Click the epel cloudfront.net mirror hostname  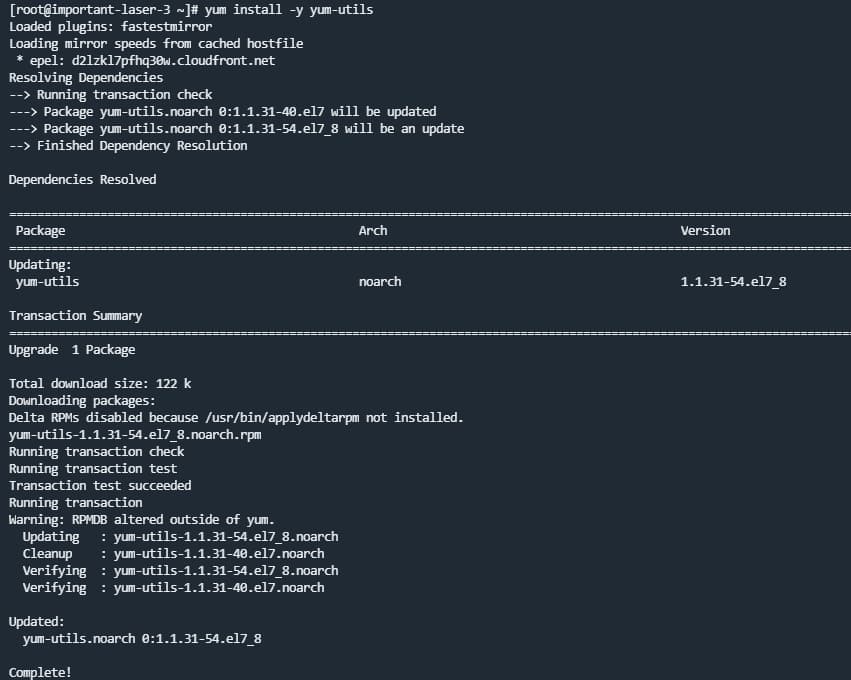pos(173,60)
